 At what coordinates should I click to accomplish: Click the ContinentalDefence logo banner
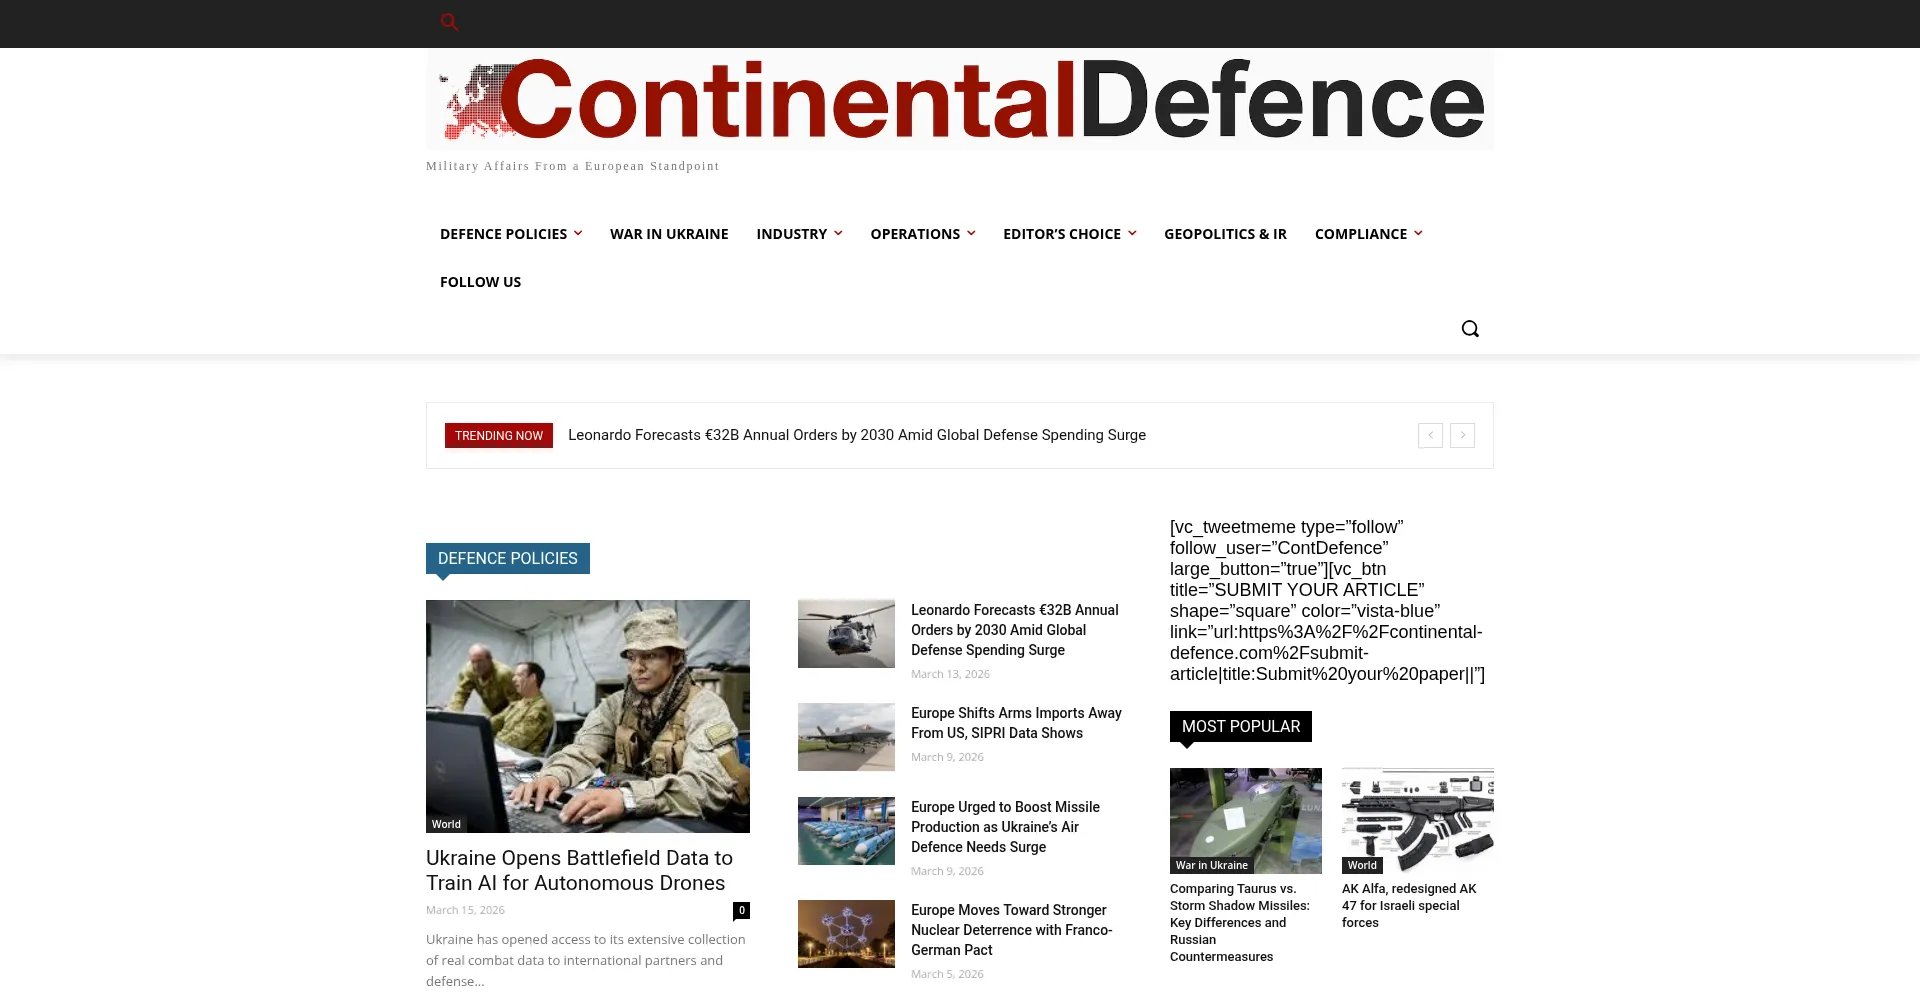click(960, 101)
